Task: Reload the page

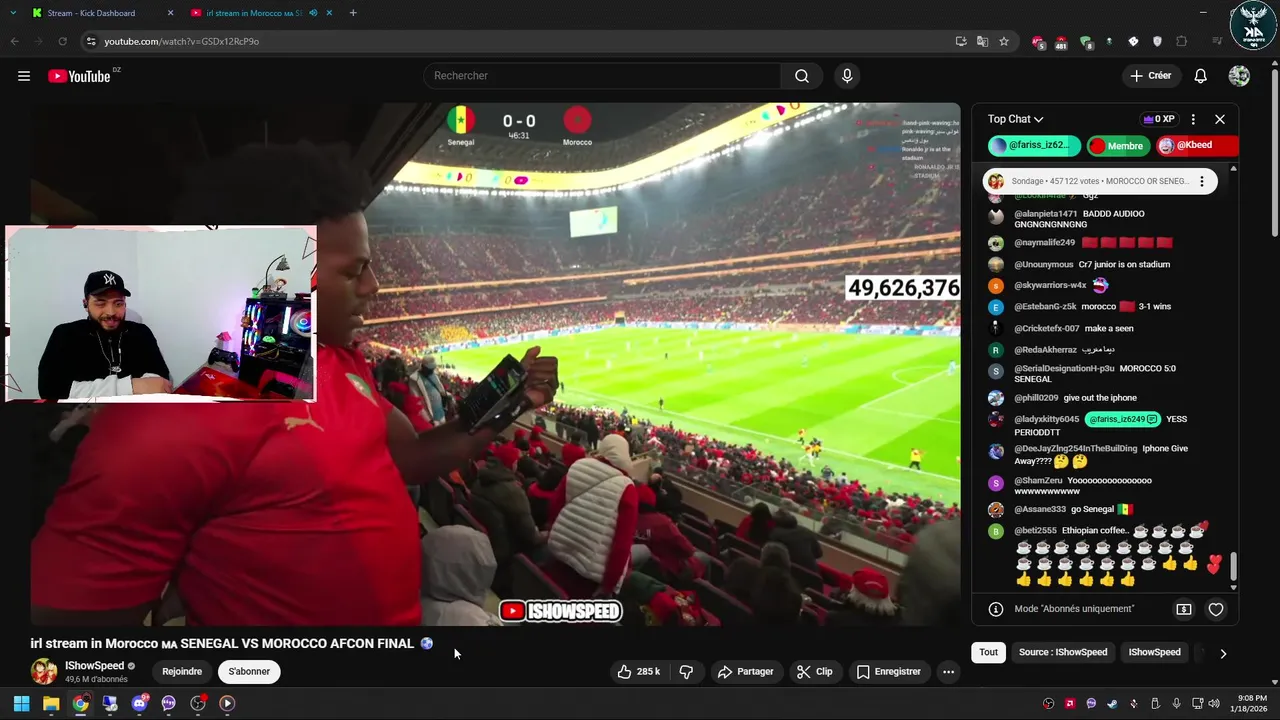Action: [62, 41]
